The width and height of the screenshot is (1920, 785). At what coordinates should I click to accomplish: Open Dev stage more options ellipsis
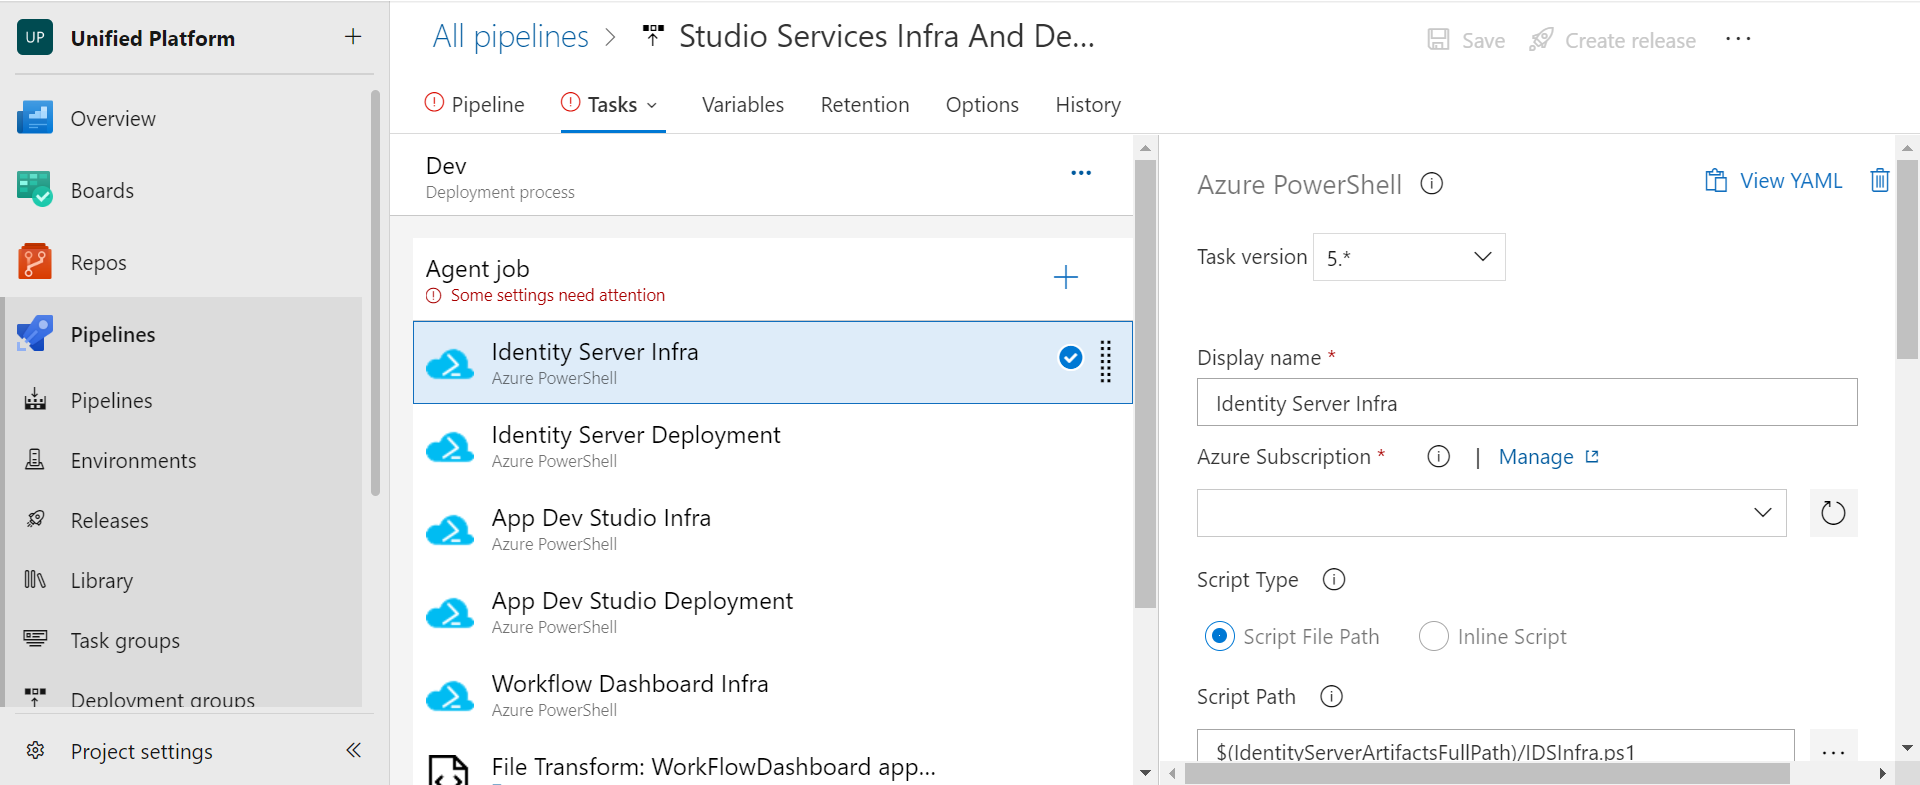coord(1081,173)
